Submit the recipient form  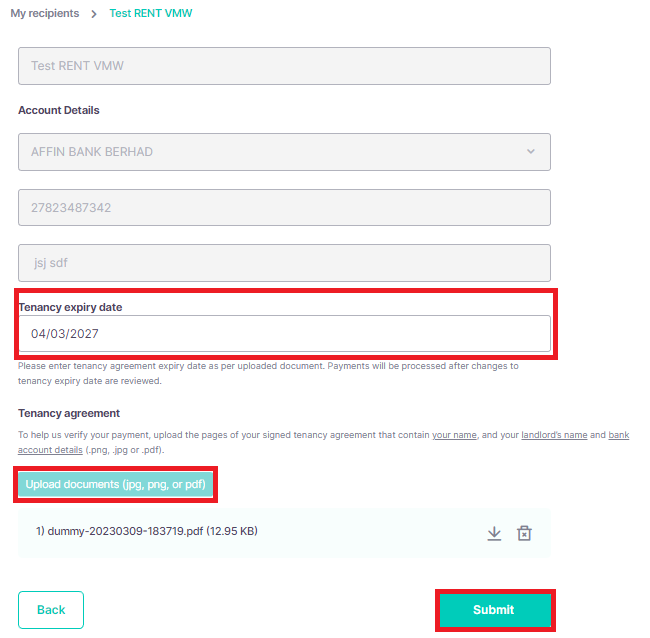pos(494,610)
